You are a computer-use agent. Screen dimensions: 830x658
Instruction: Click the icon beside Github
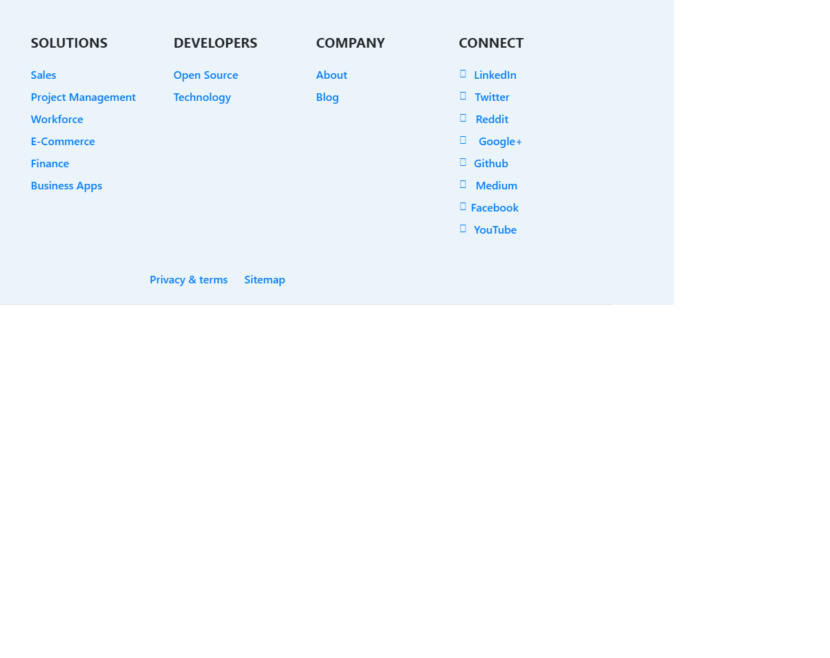tap(463, 162)
